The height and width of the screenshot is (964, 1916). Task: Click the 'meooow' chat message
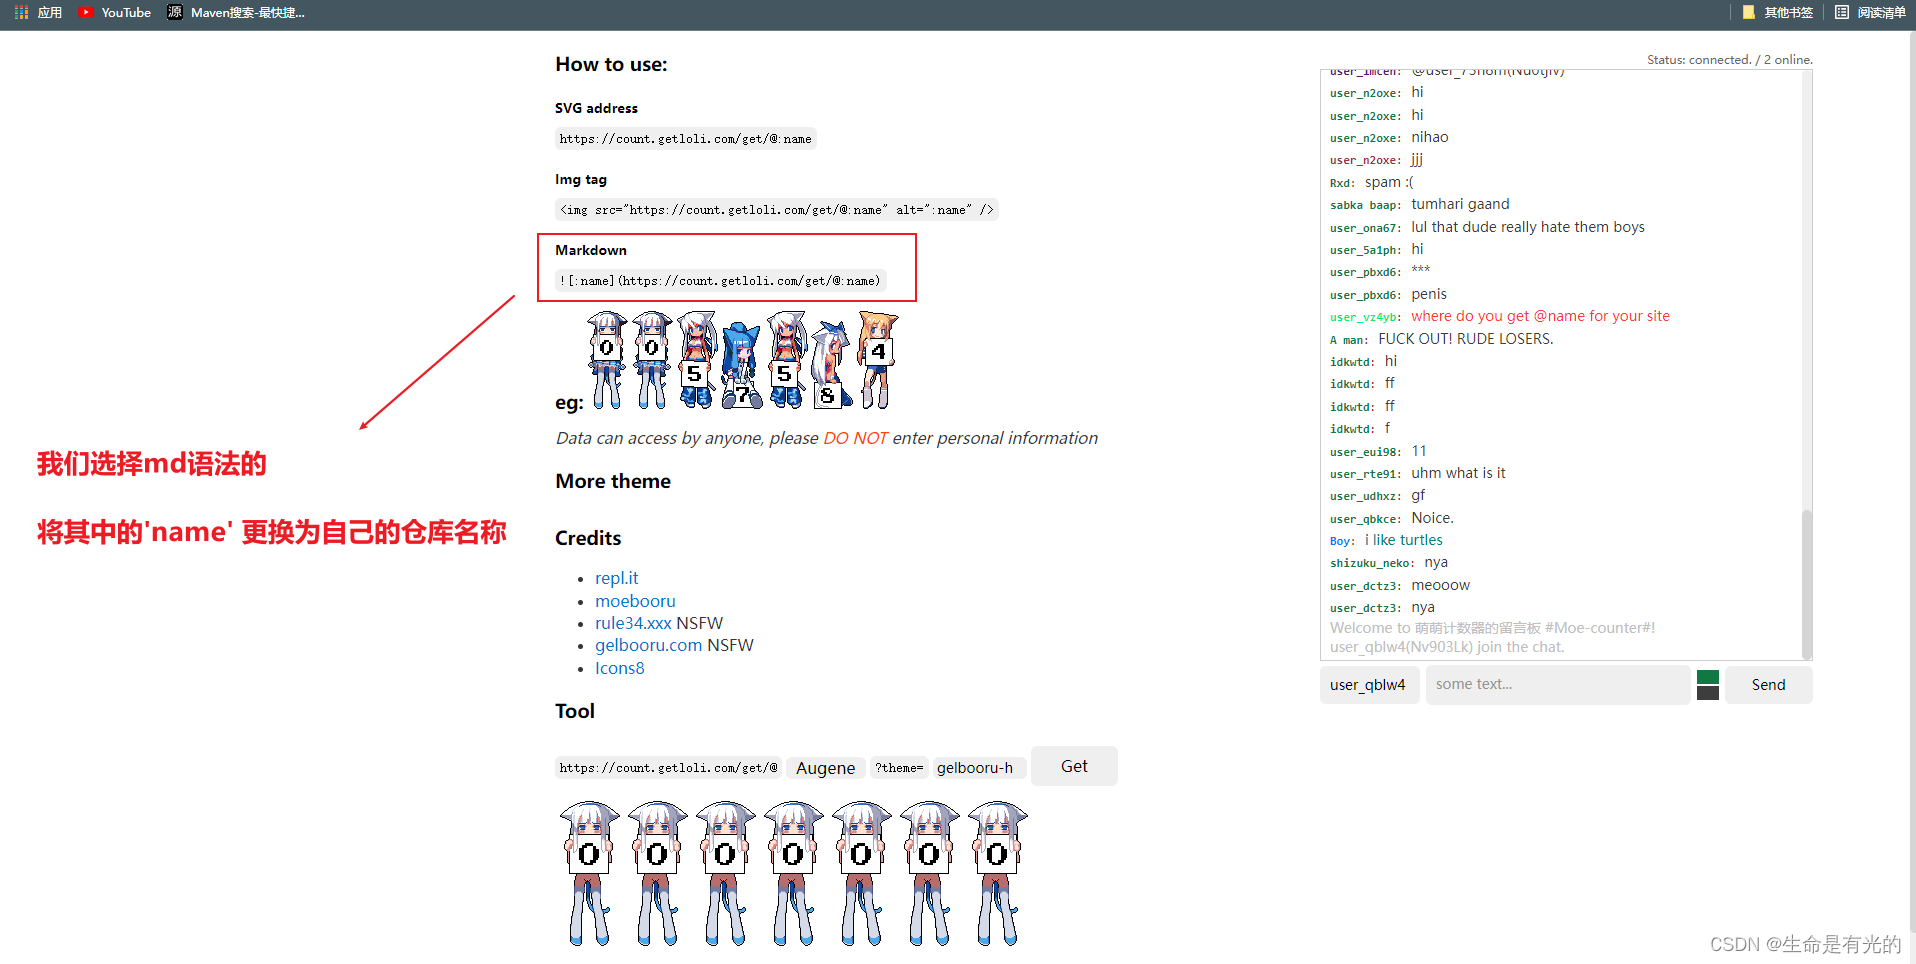[x=1440, y=585]
